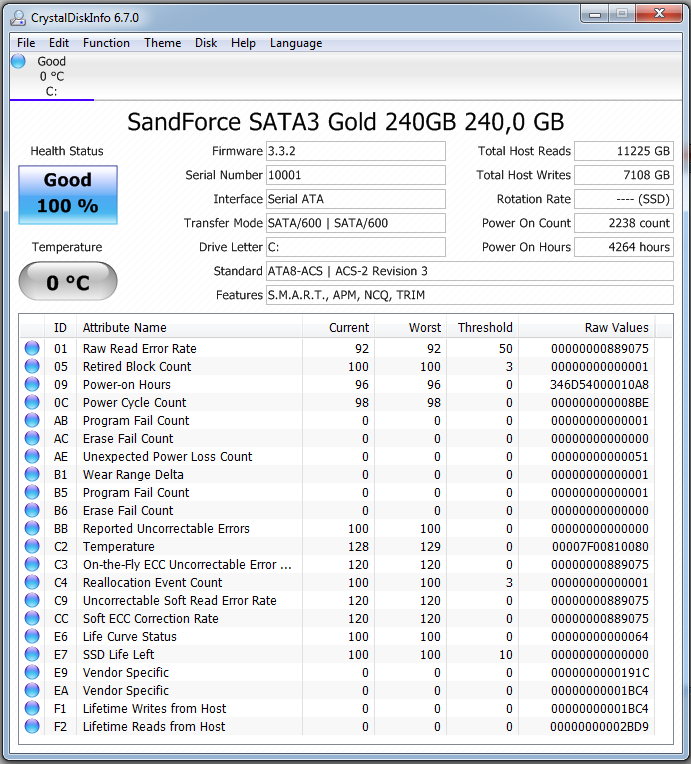Image resolution: width=691 pixels, height=764 pixels.
Task: Select the C: drive status icon
Action: (19, 61)
